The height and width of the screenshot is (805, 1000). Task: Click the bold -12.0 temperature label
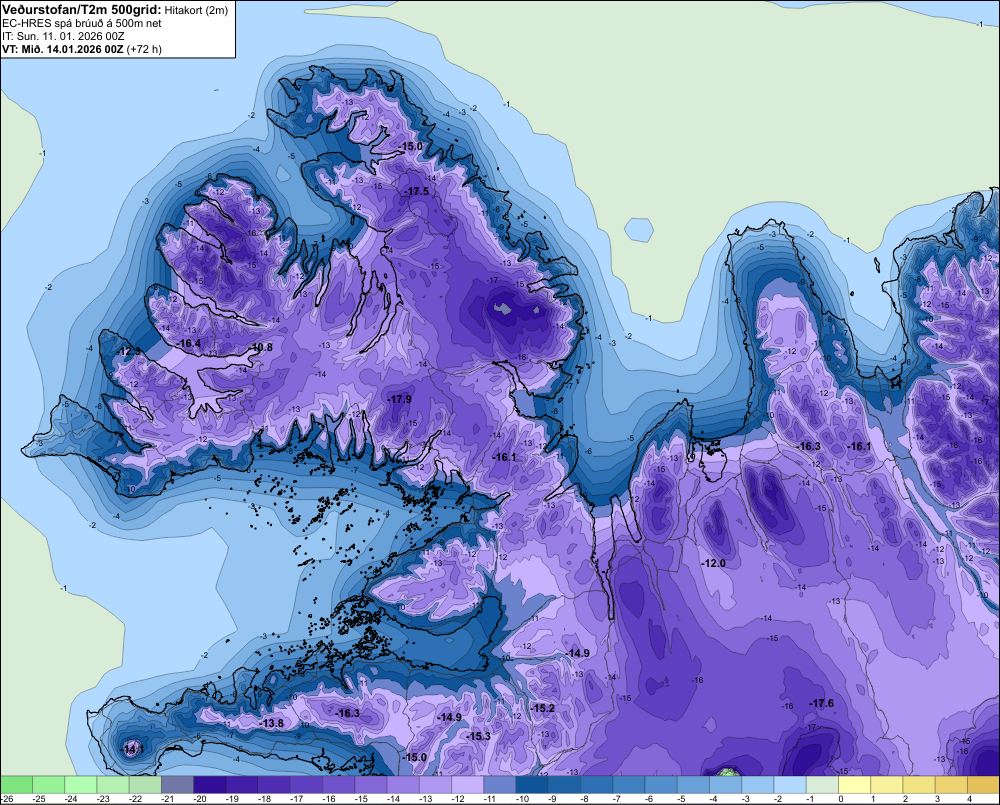point(713,563)
